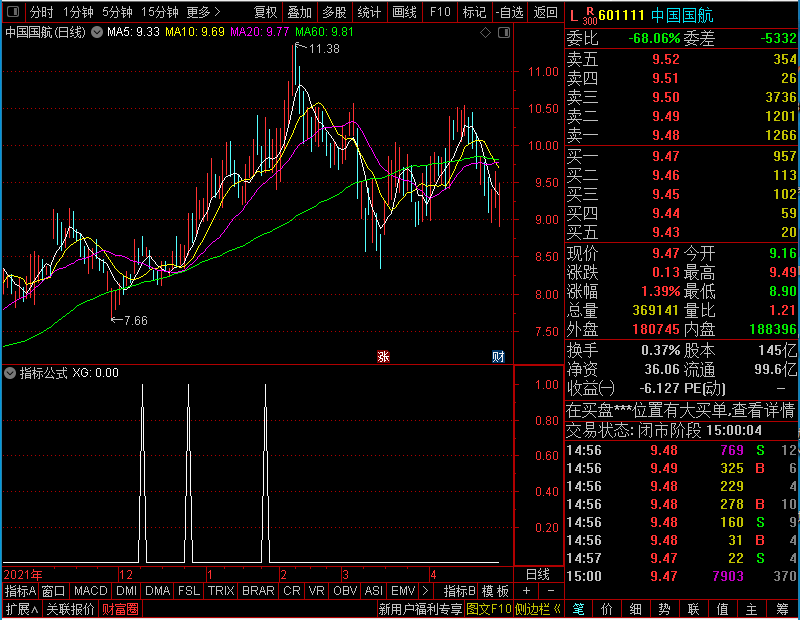
Task: Select the ASI indicator
Action: 373,591
